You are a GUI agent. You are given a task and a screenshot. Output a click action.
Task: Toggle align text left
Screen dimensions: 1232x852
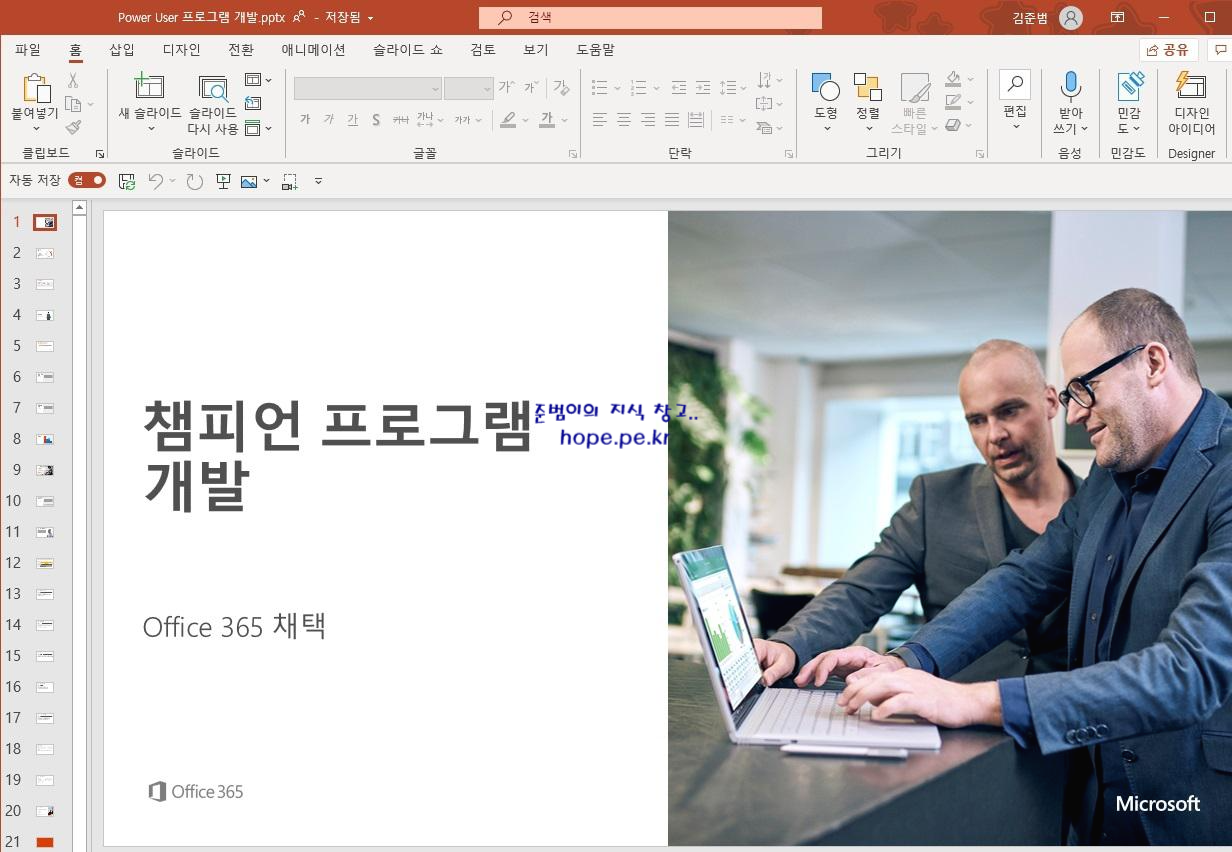pos(600,120)
